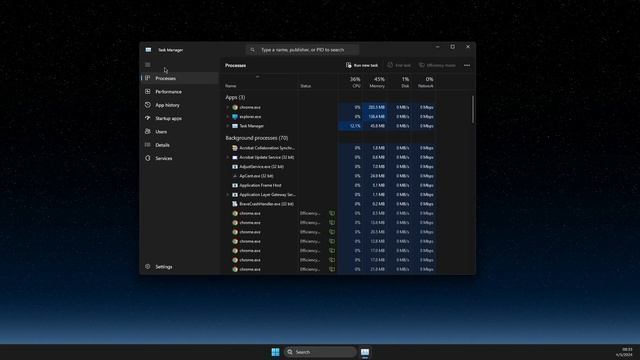This screenshot has height=360, width=640.
Task: Sort by the Name column header
Action: click(x=230, y=86)
